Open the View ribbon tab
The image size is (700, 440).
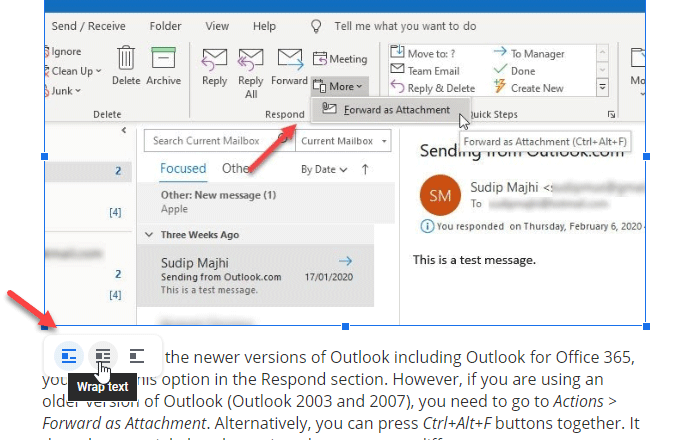point(217,26)
